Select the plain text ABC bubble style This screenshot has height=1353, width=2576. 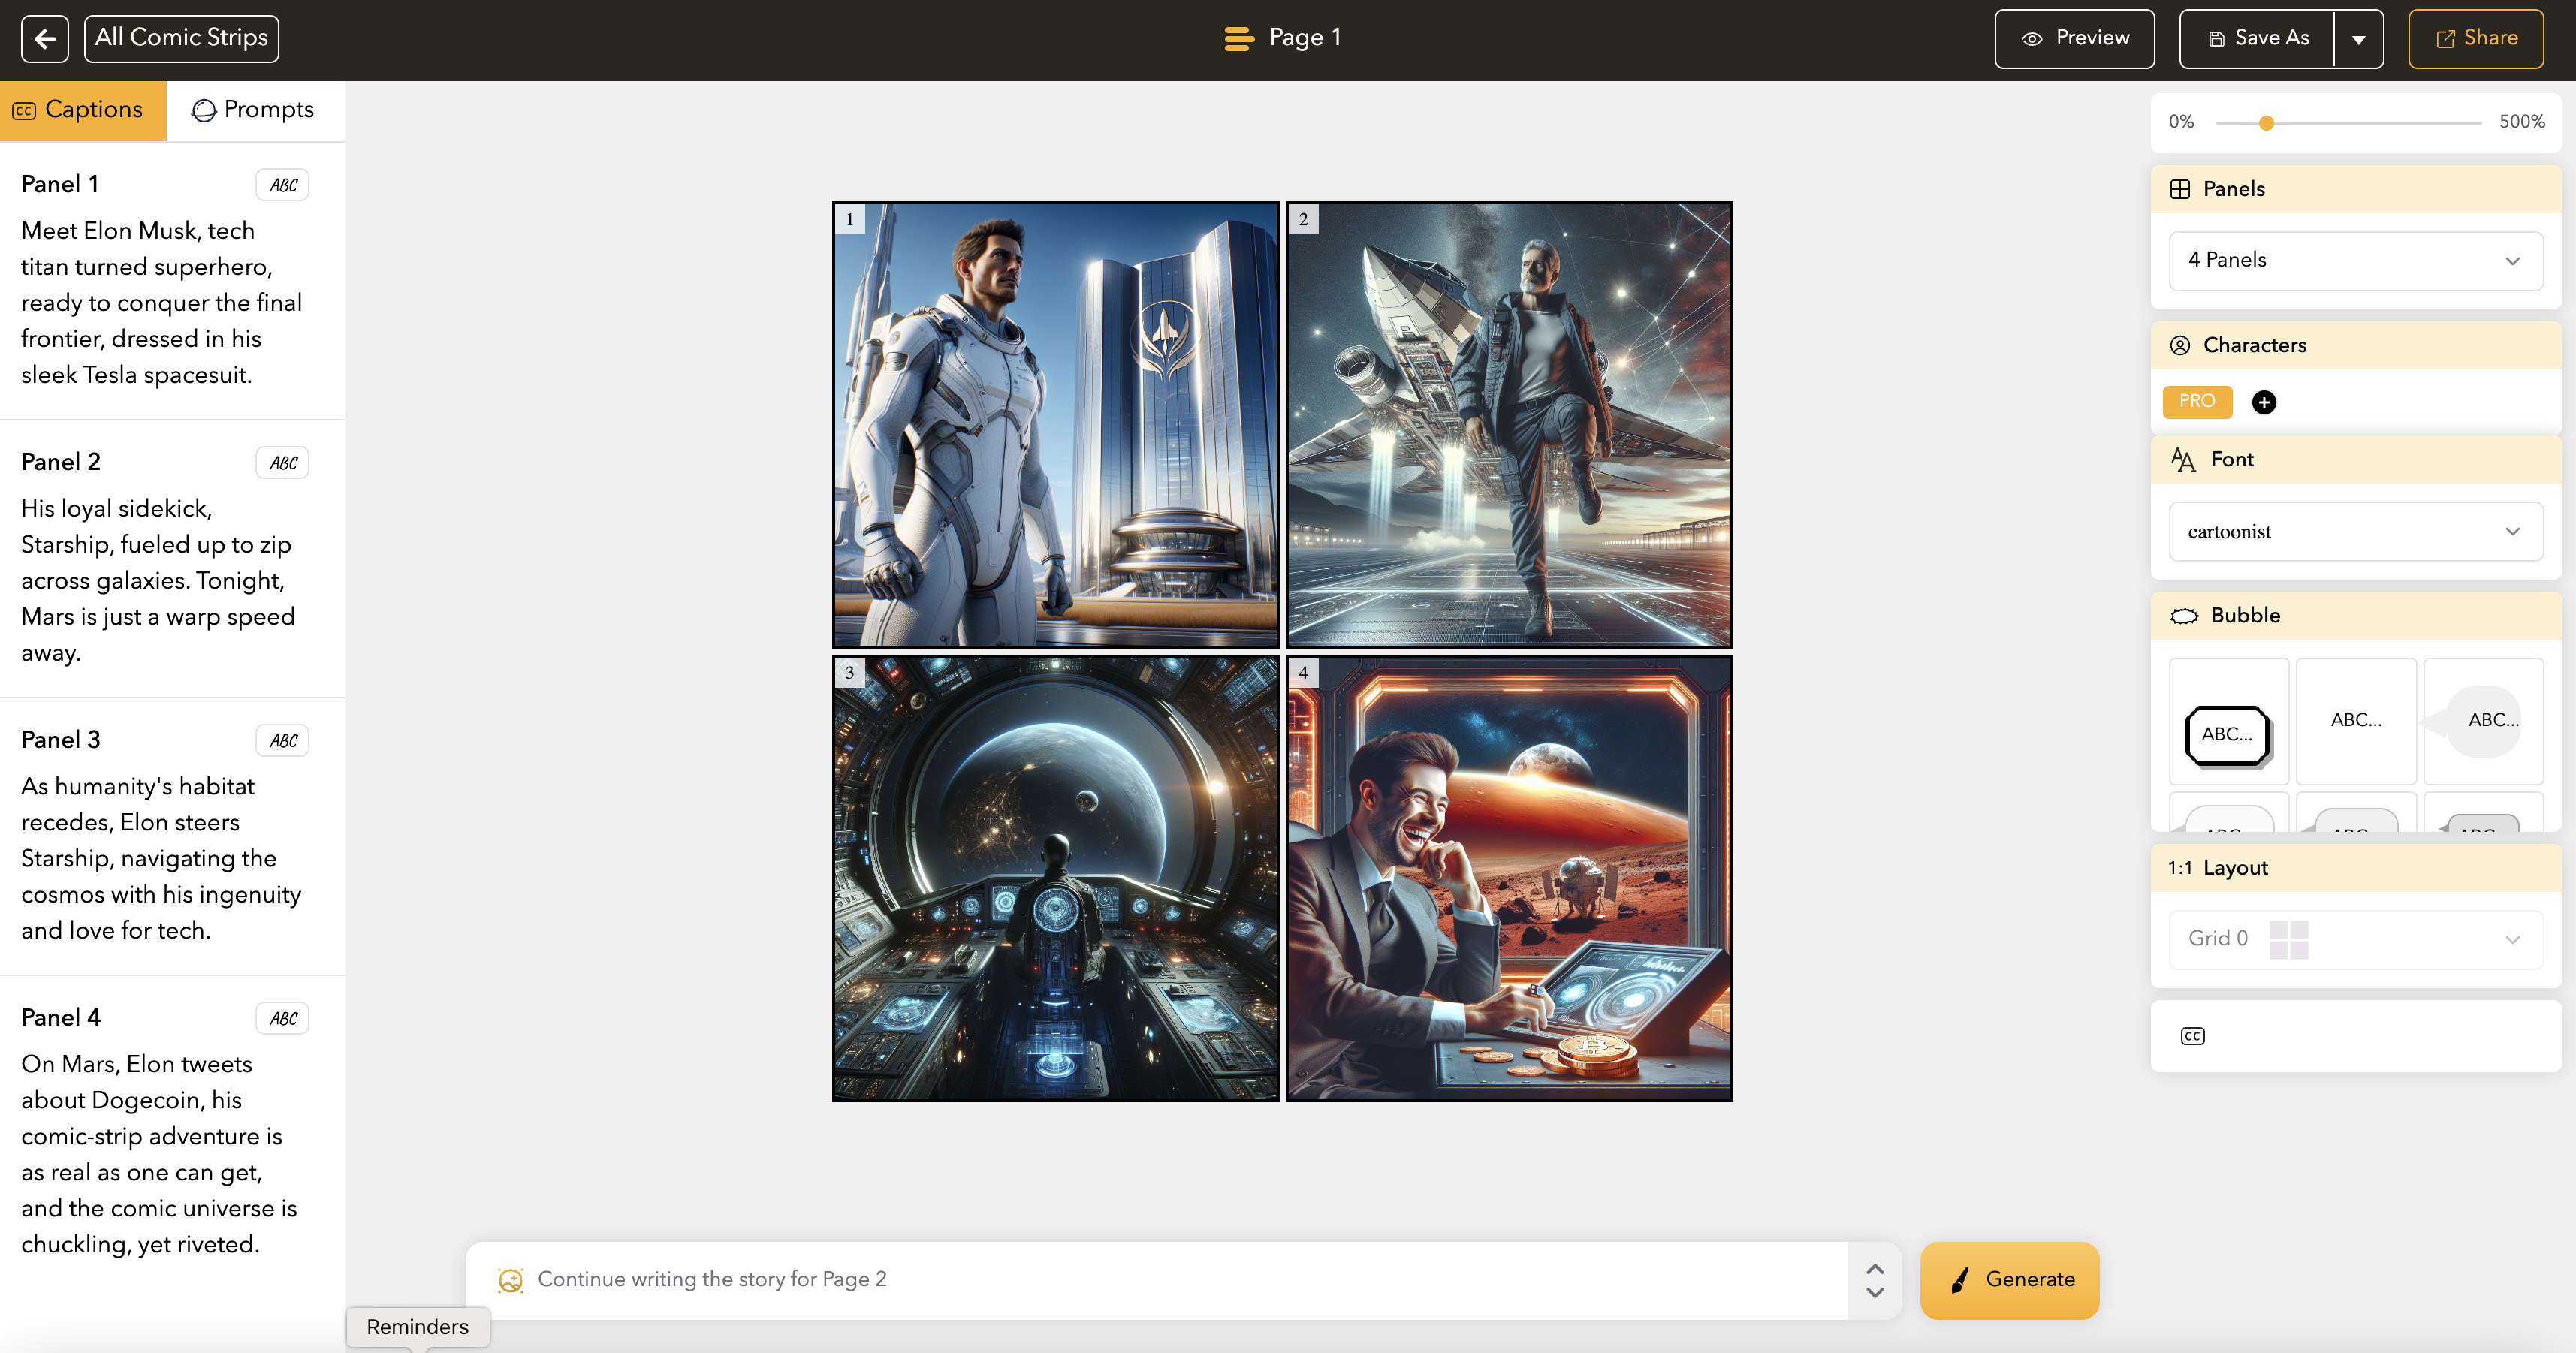2355,720
